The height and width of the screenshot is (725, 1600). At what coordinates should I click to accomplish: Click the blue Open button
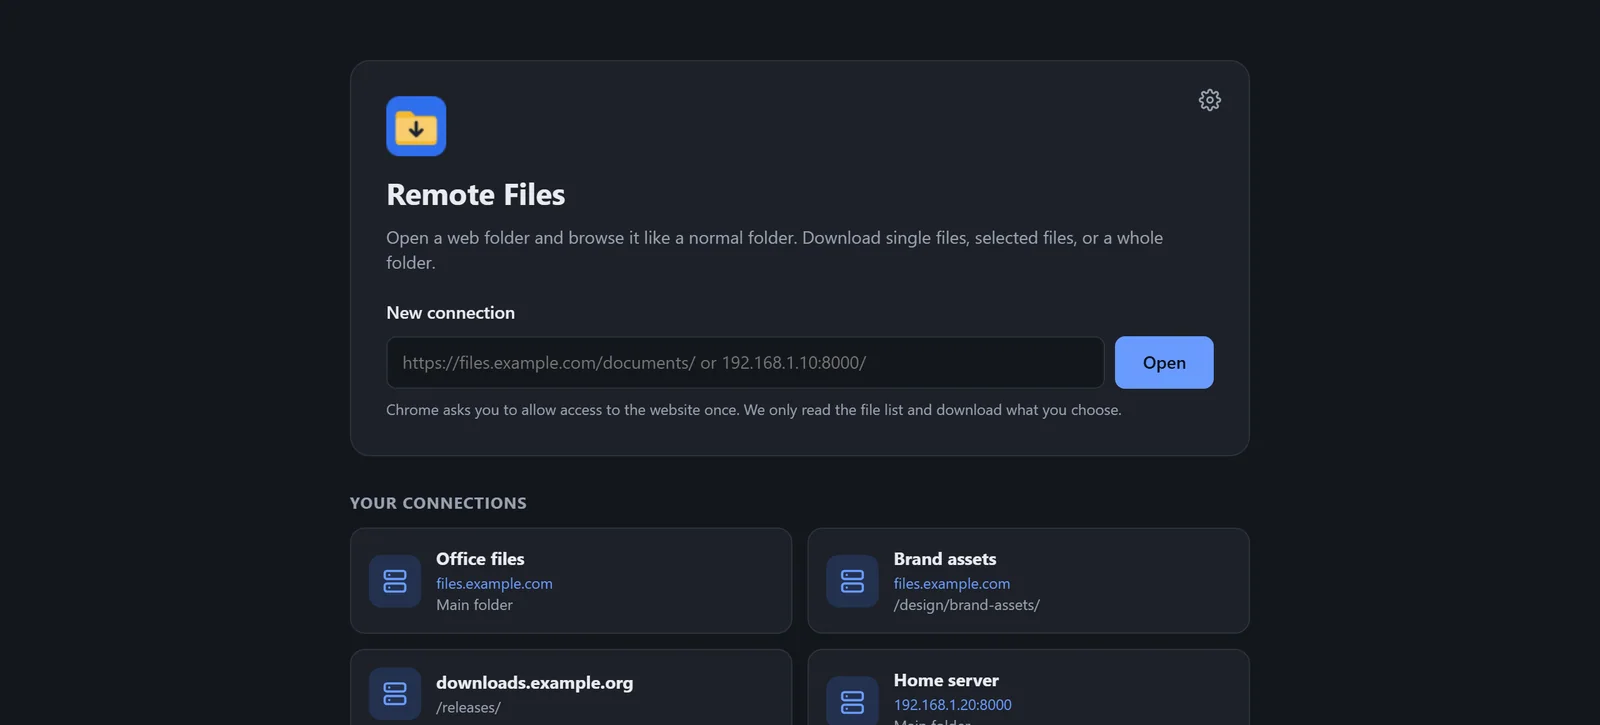tap(1164, 362)
